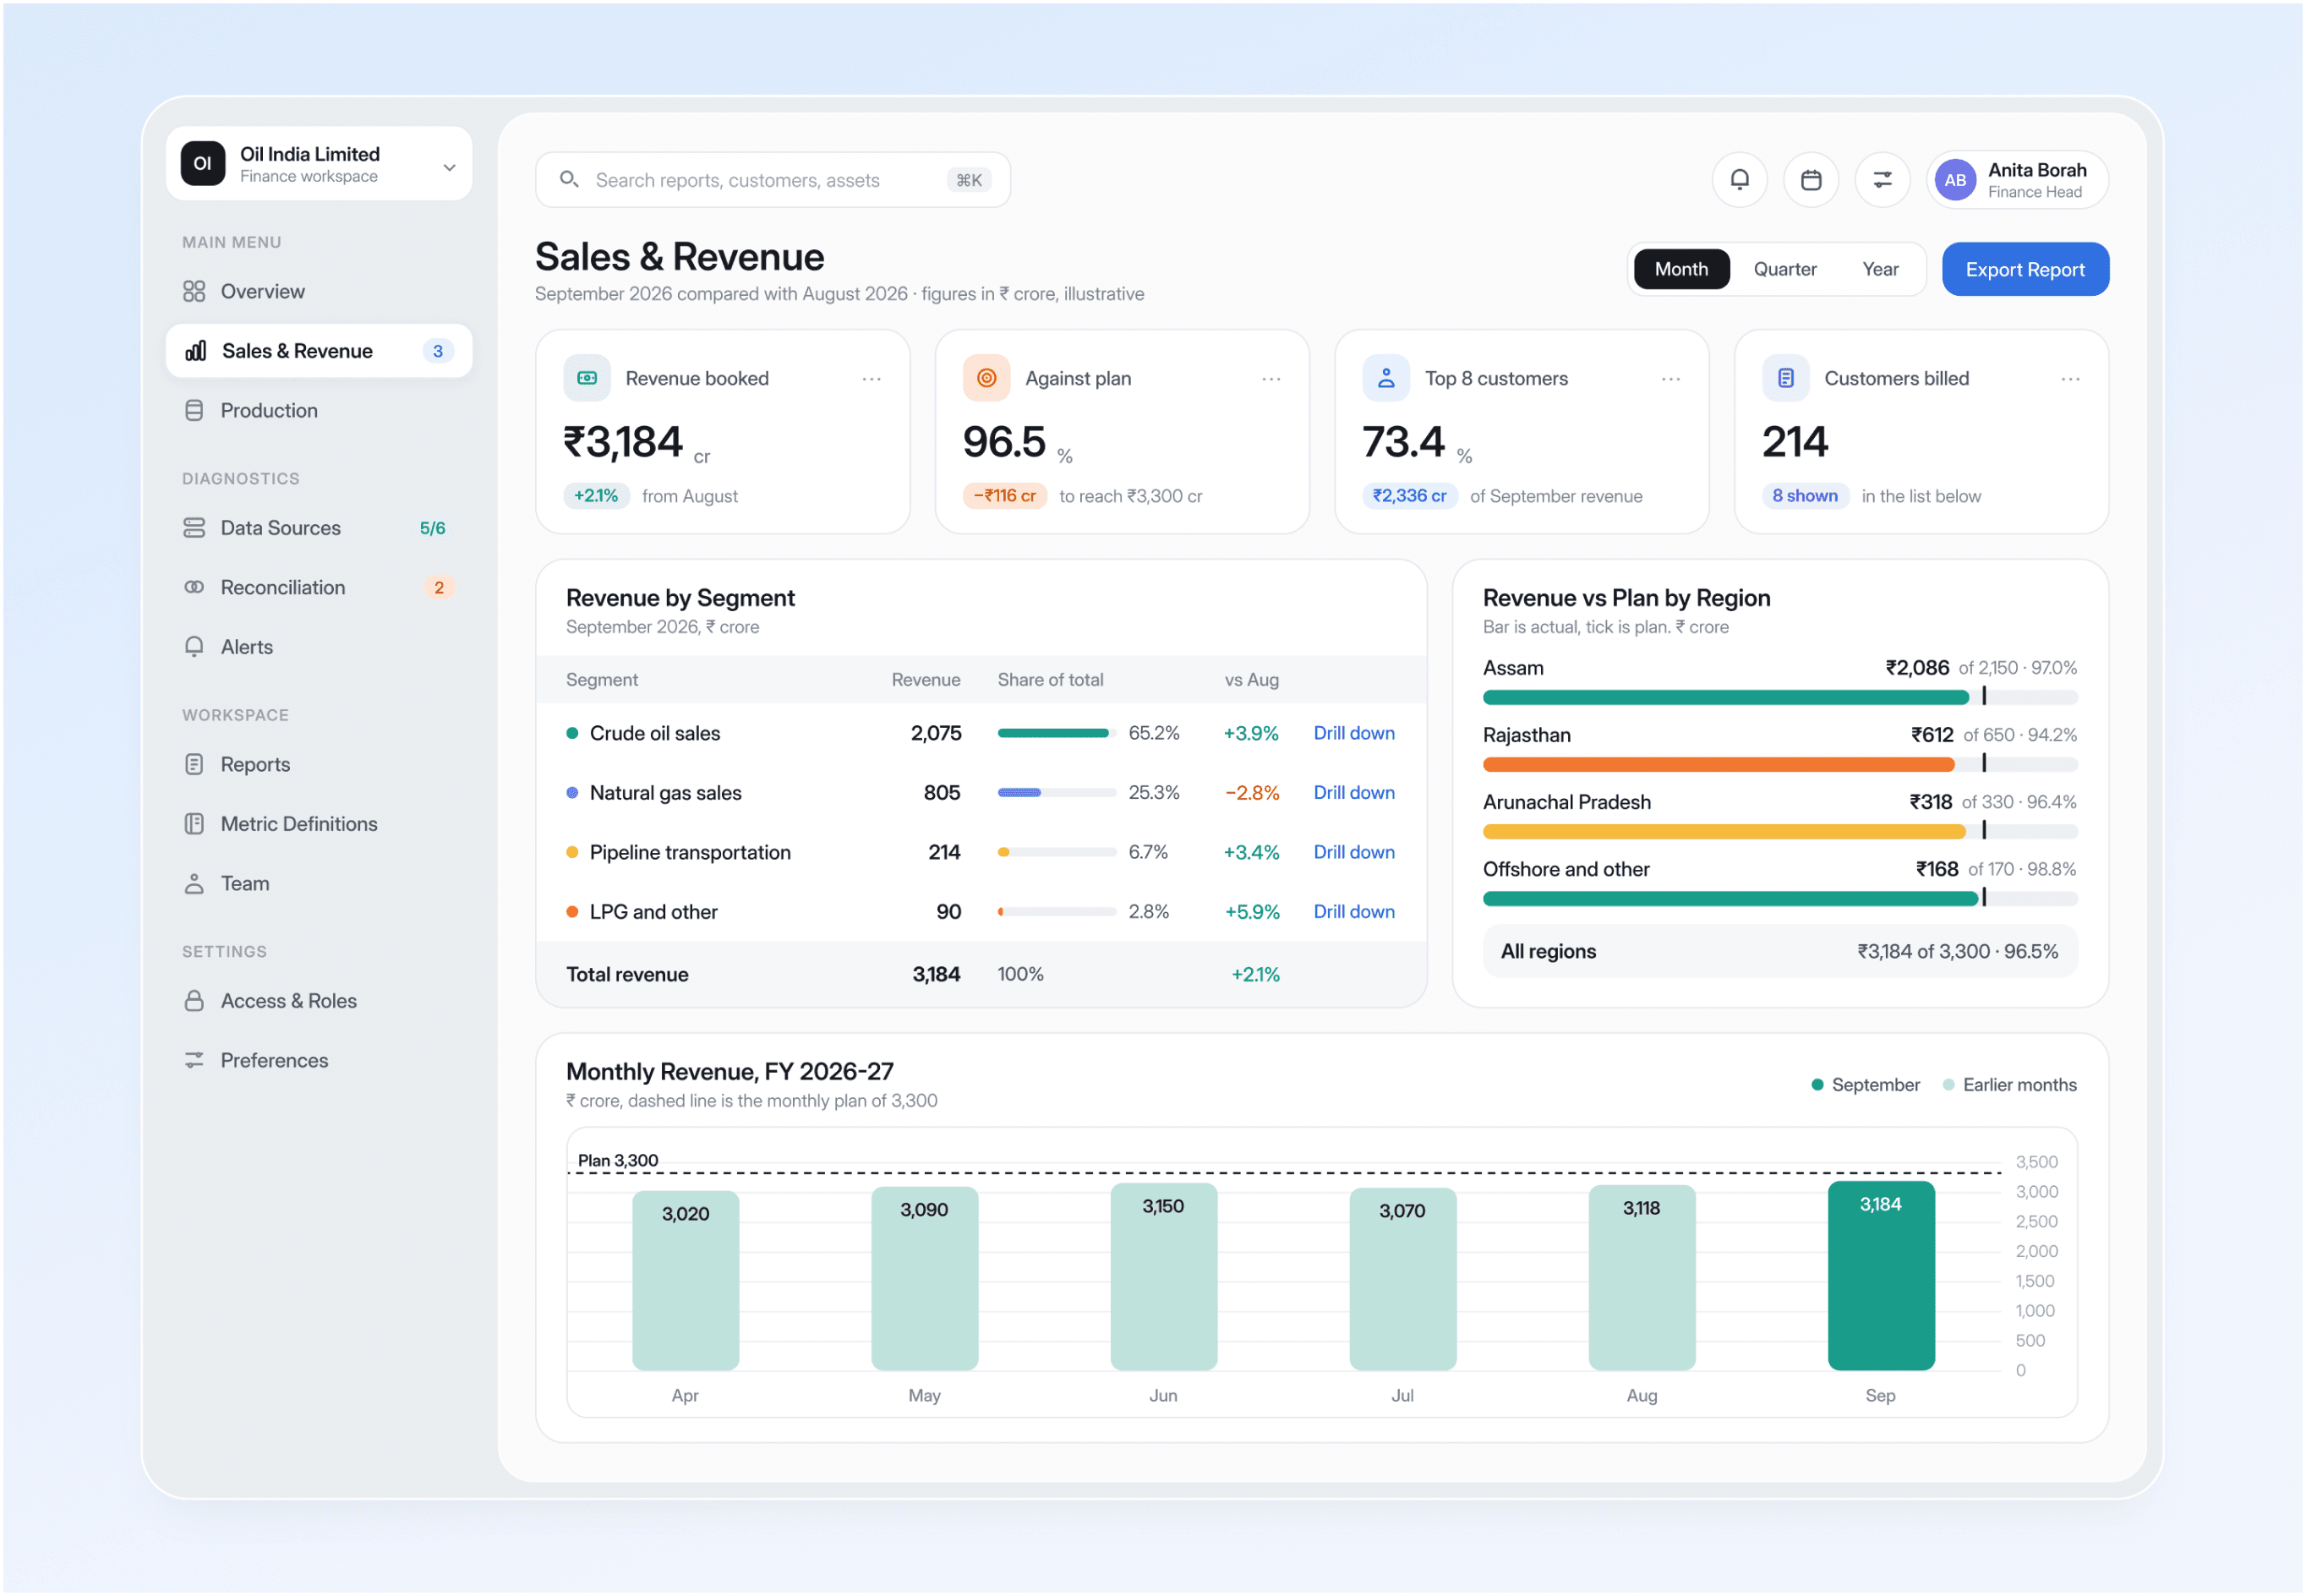Image resolution: width=2306 pixels, height=1596 pixels.
Task: Open the calendar icon in header
Action: tap(1811, 180)
